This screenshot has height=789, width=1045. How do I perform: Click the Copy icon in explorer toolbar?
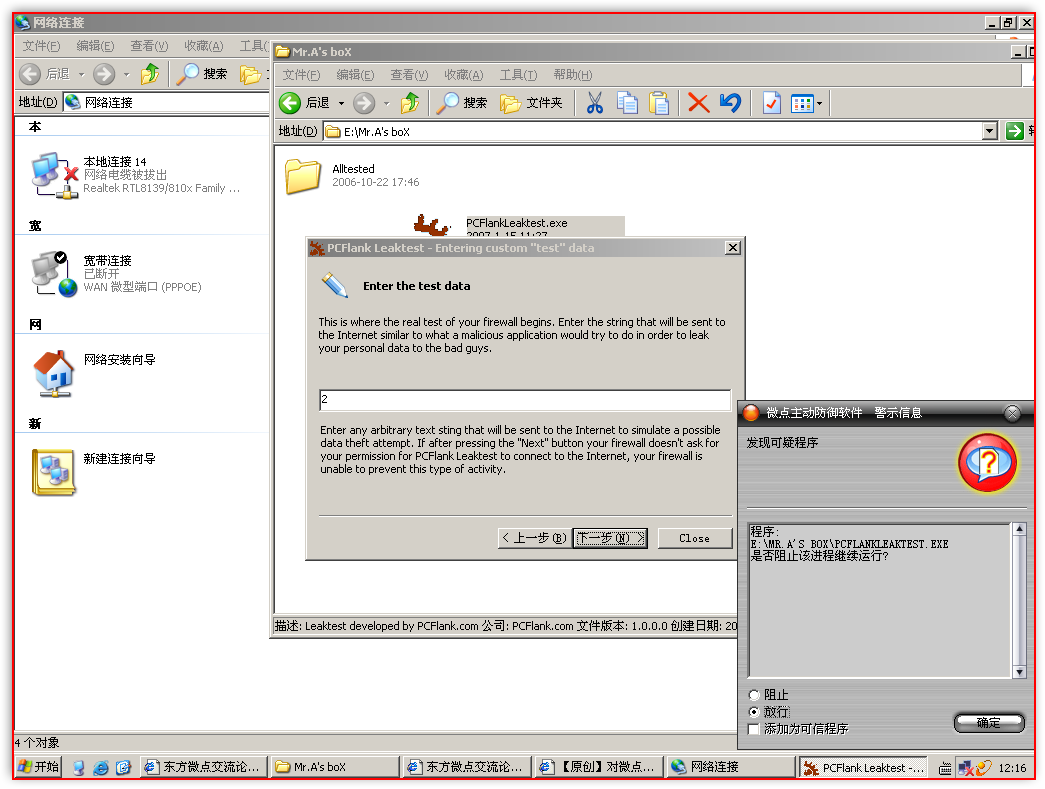(x=626, y=103)
